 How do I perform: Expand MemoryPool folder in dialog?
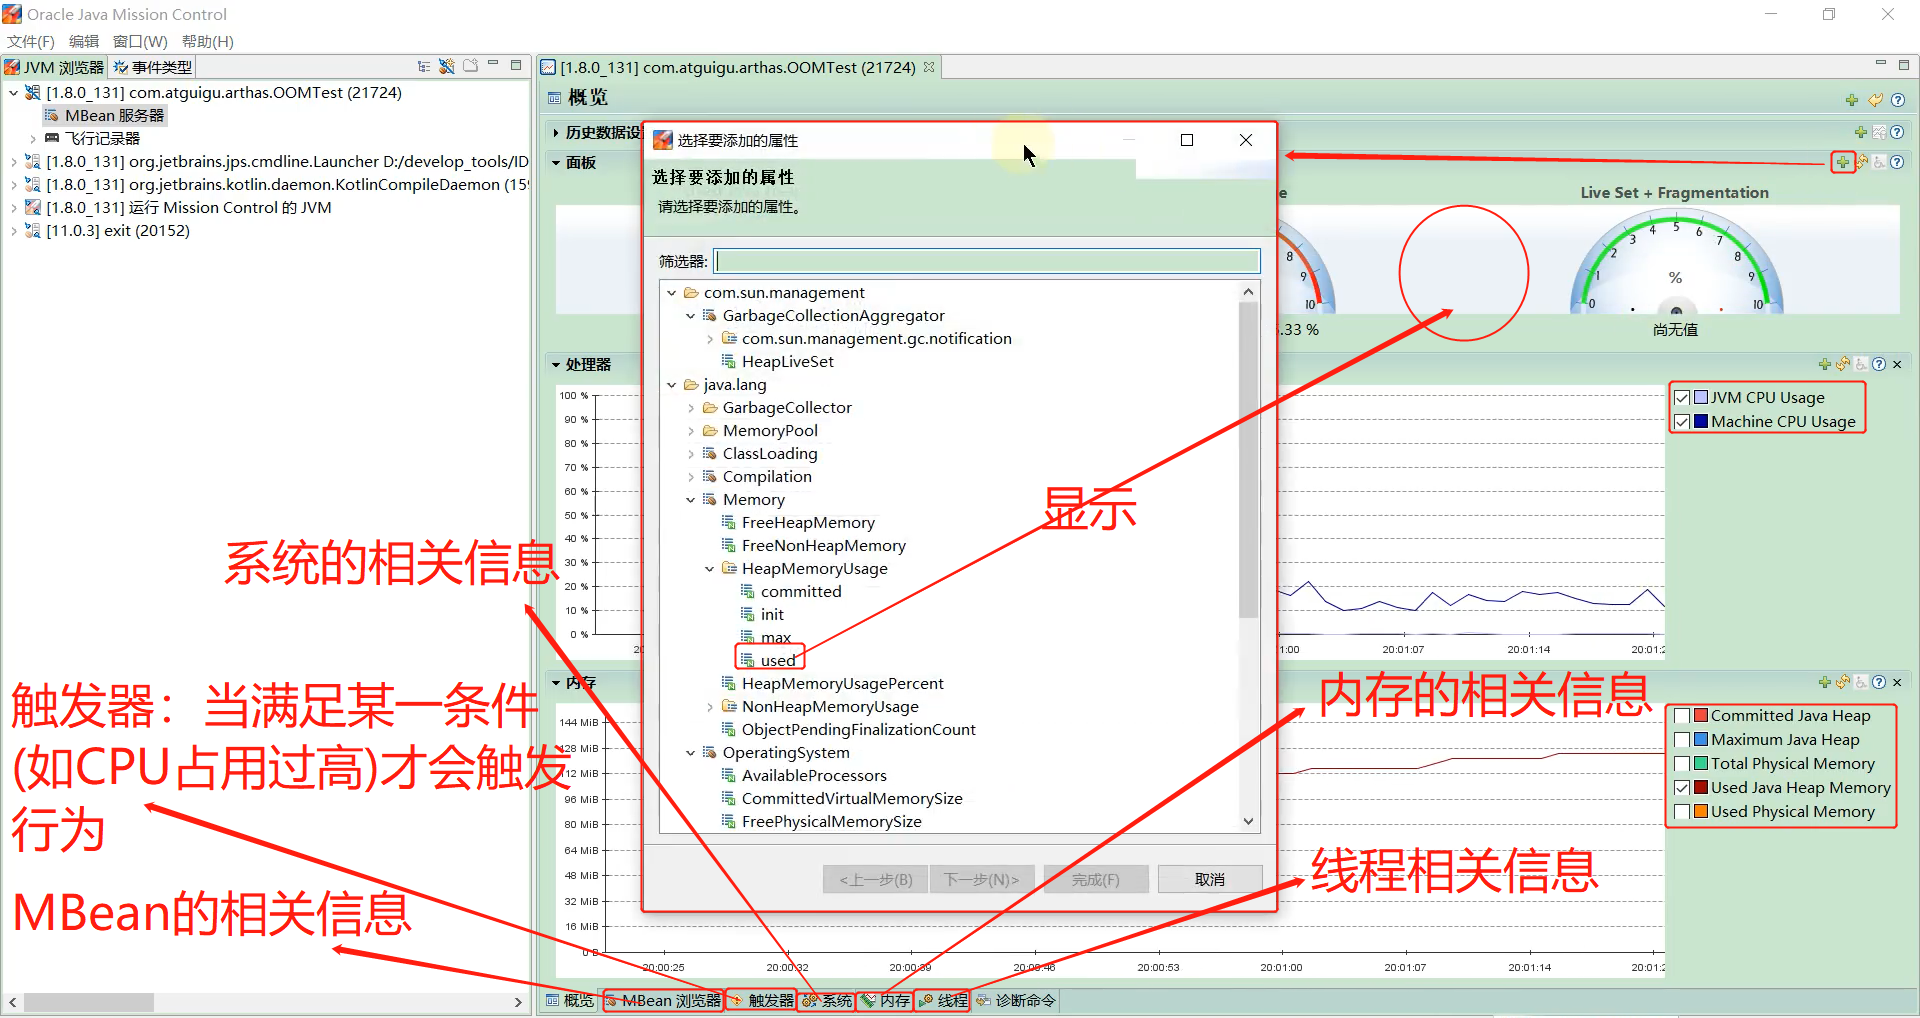tap(691, 431)
